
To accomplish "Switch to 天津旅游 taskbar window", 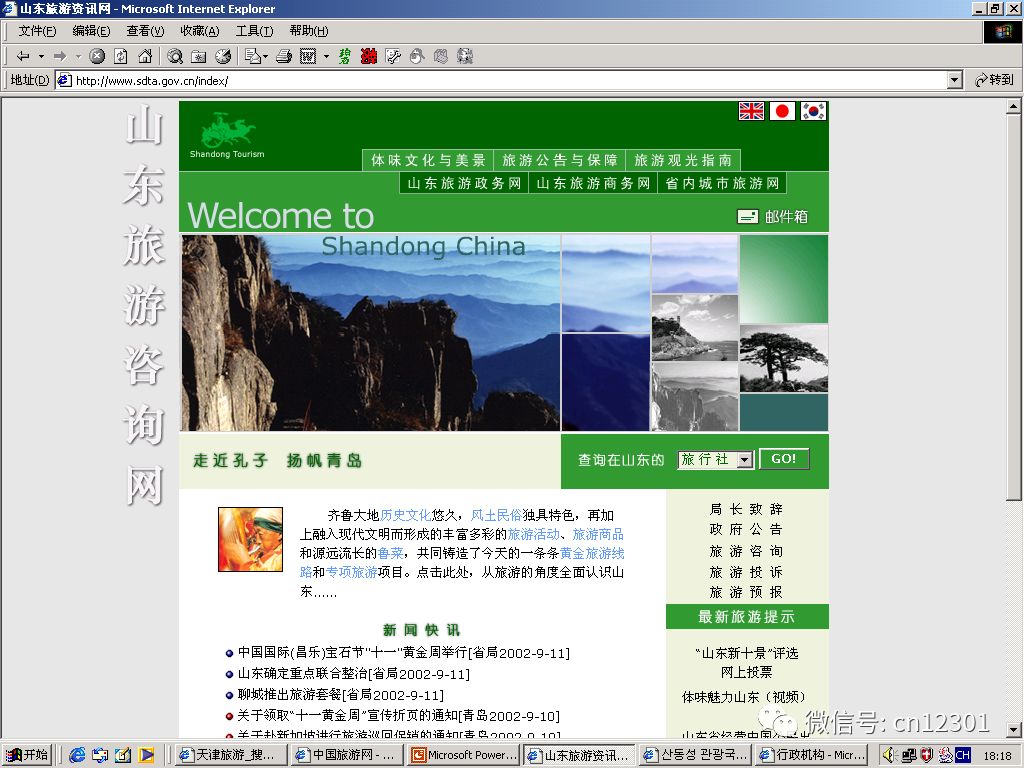I will (232, 755).
